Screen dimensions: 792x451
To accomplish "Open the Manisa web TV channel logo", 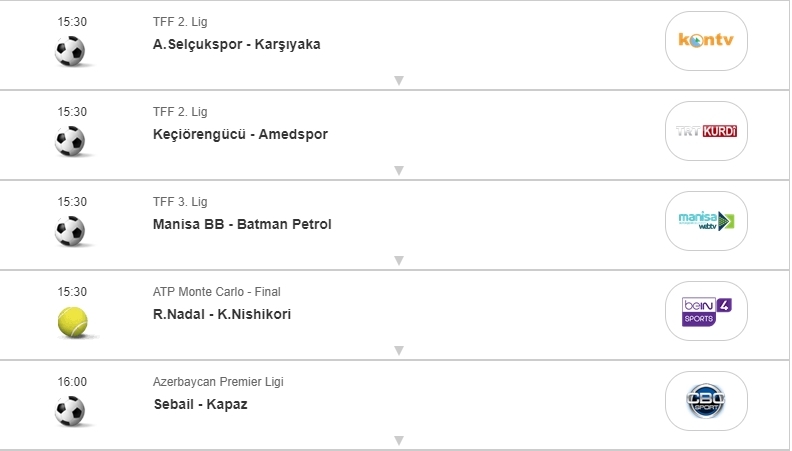I will (x=706, y=221).
